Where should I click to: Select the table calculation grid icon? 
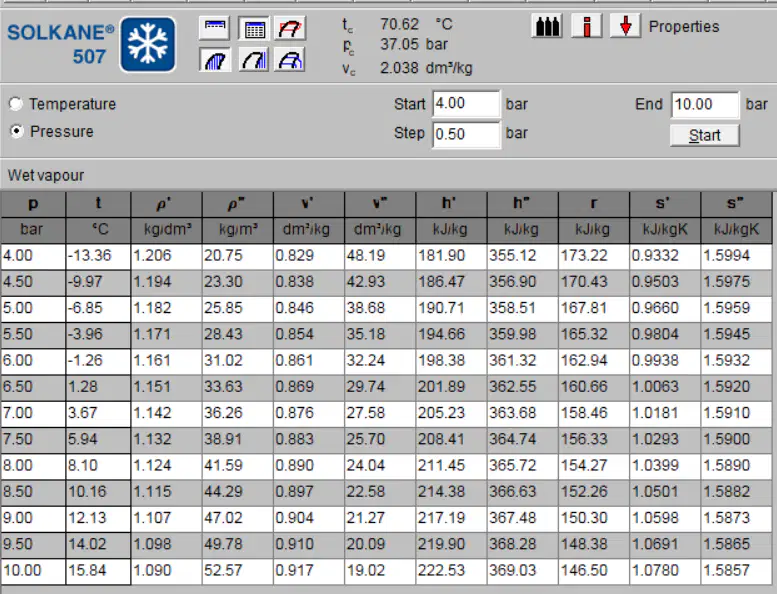pyautogui.click(x=254, y=29)
